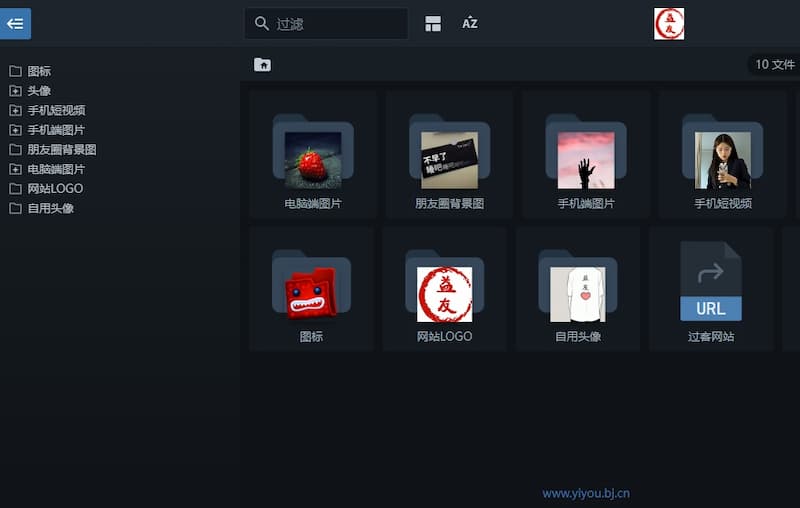Select 朋友圈背景图 in the sidebar tree
This screenshot has width=800, height=508.
point(61,150)
